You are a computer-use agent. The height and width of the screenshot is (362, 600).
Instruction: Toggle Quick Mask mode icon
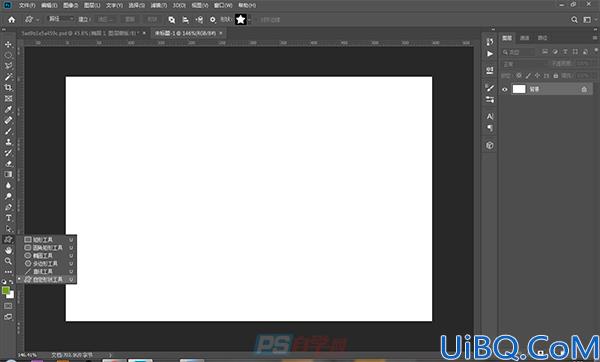[x=8, y=306]
